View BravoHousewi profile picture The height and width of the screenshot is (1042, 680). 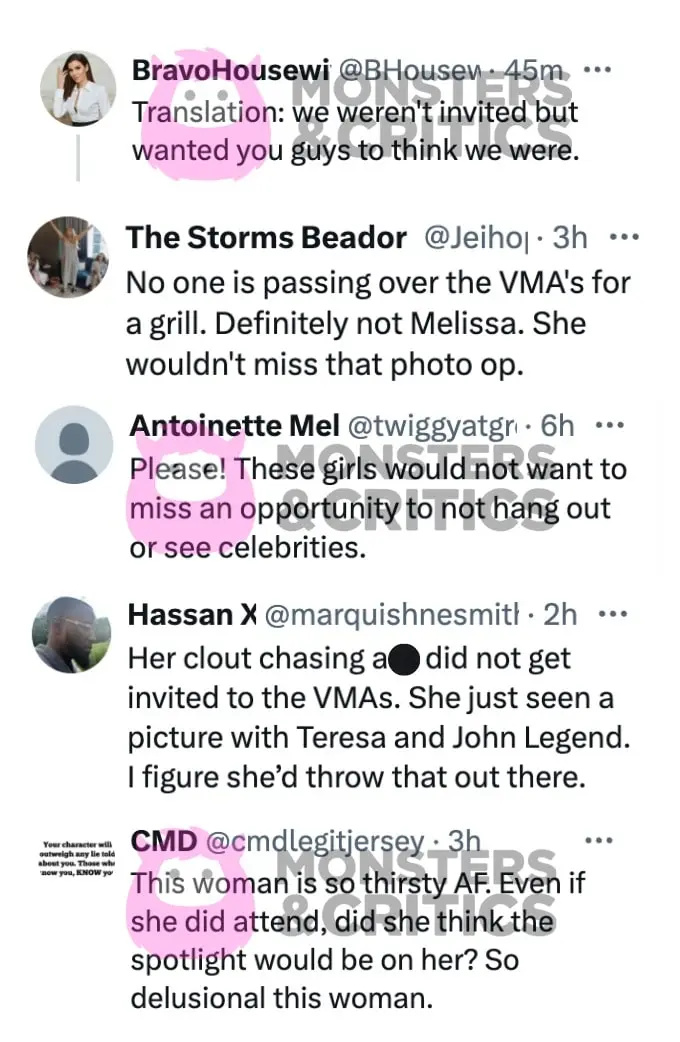(x=78, y=88)
